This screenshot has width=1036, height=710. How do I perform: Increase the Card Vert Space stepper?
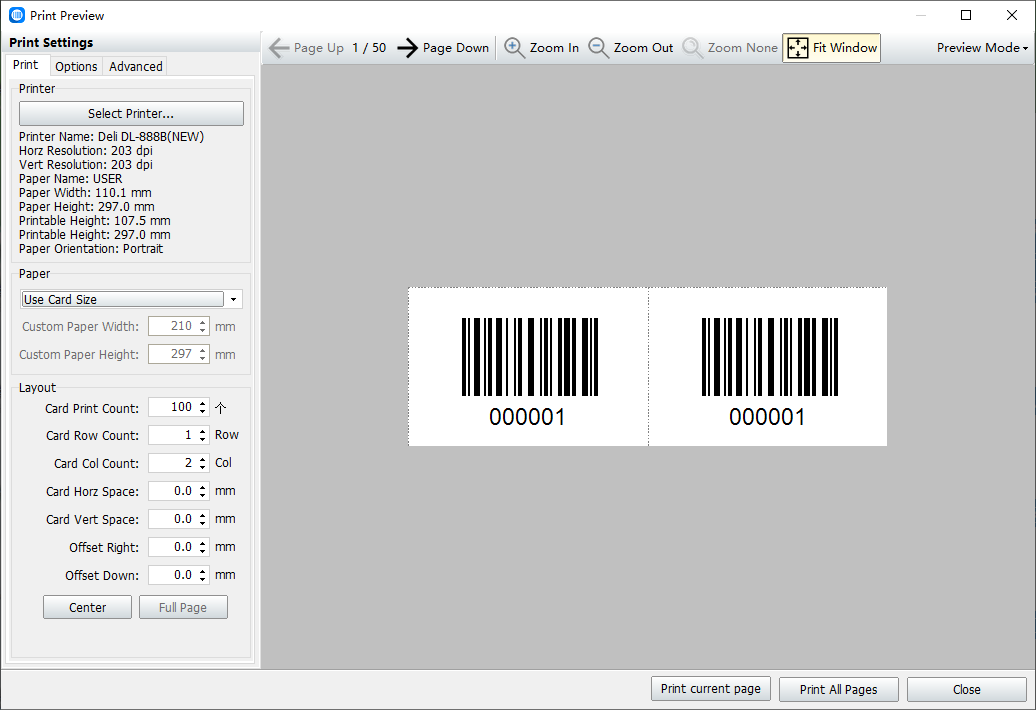[203, 515]
